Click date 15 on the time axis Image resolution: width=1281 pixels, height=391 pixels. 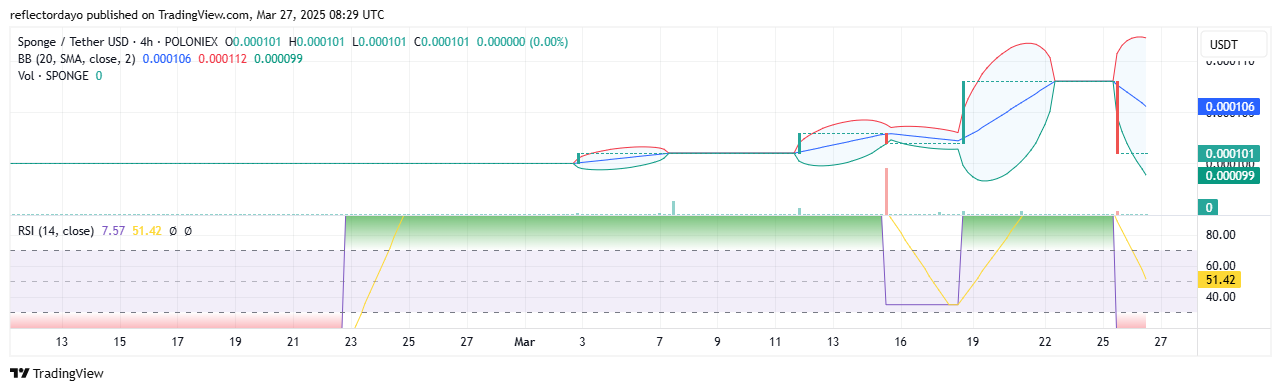[120, 342]
